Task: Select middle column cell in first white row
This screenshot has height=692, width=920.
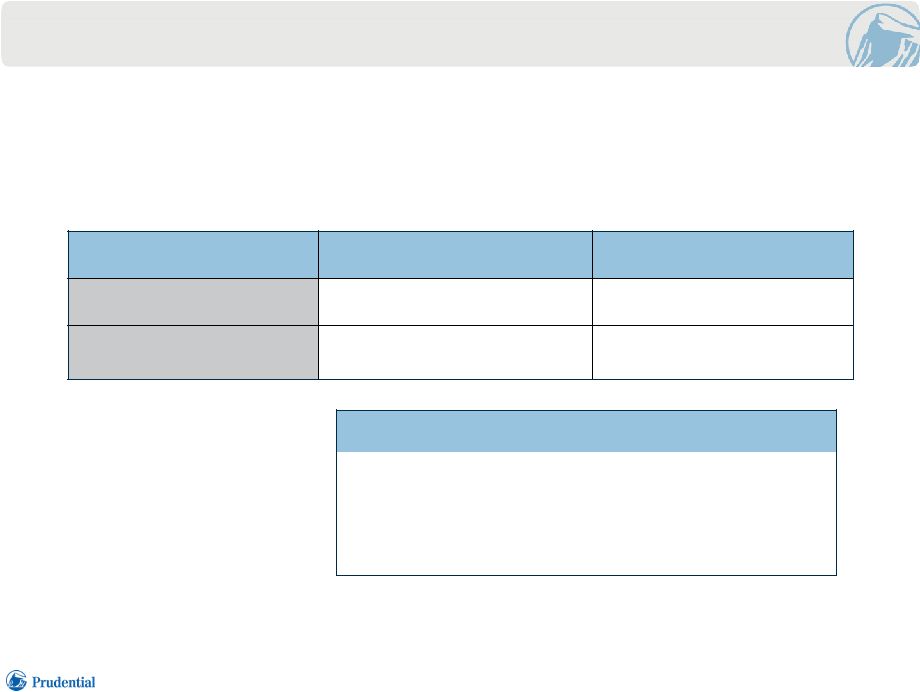Action: click(x=455, y=302)
